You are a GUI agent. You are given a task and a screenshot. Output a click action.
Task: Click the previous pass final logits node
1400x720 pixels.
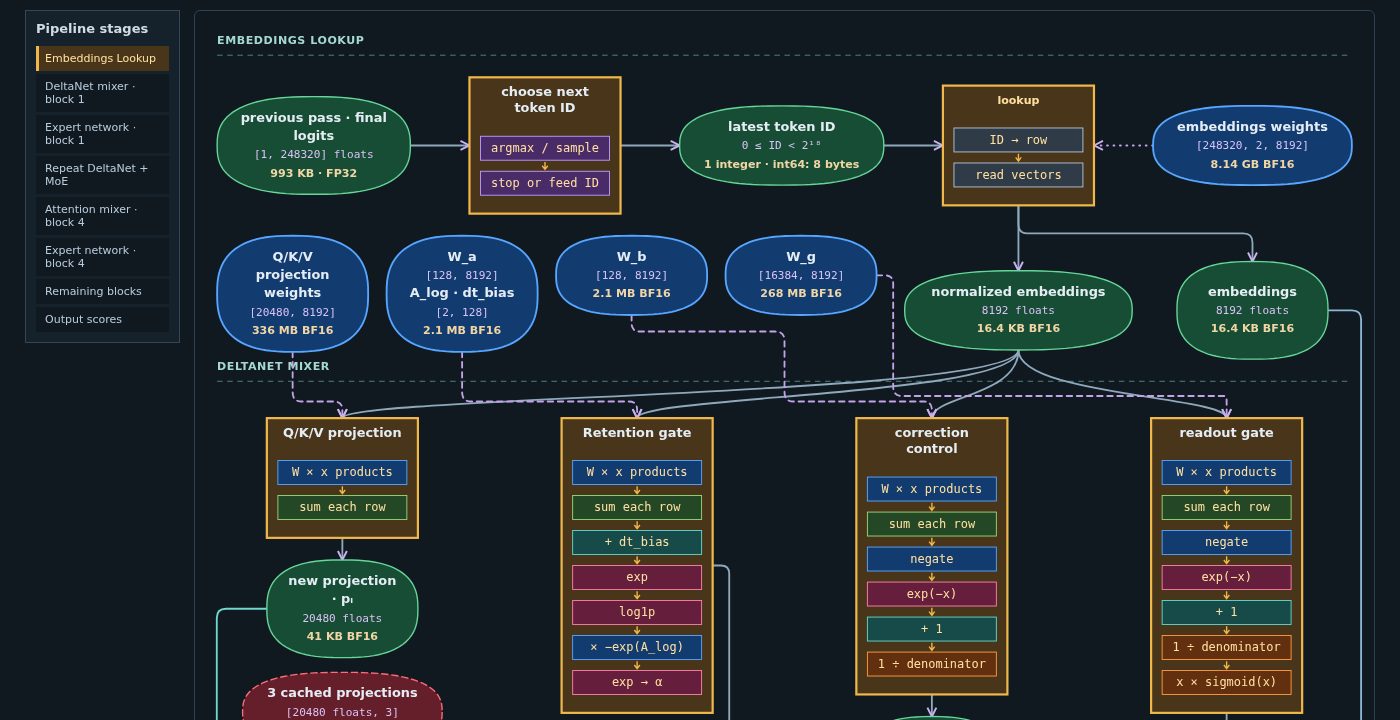(x=314, y=146)
